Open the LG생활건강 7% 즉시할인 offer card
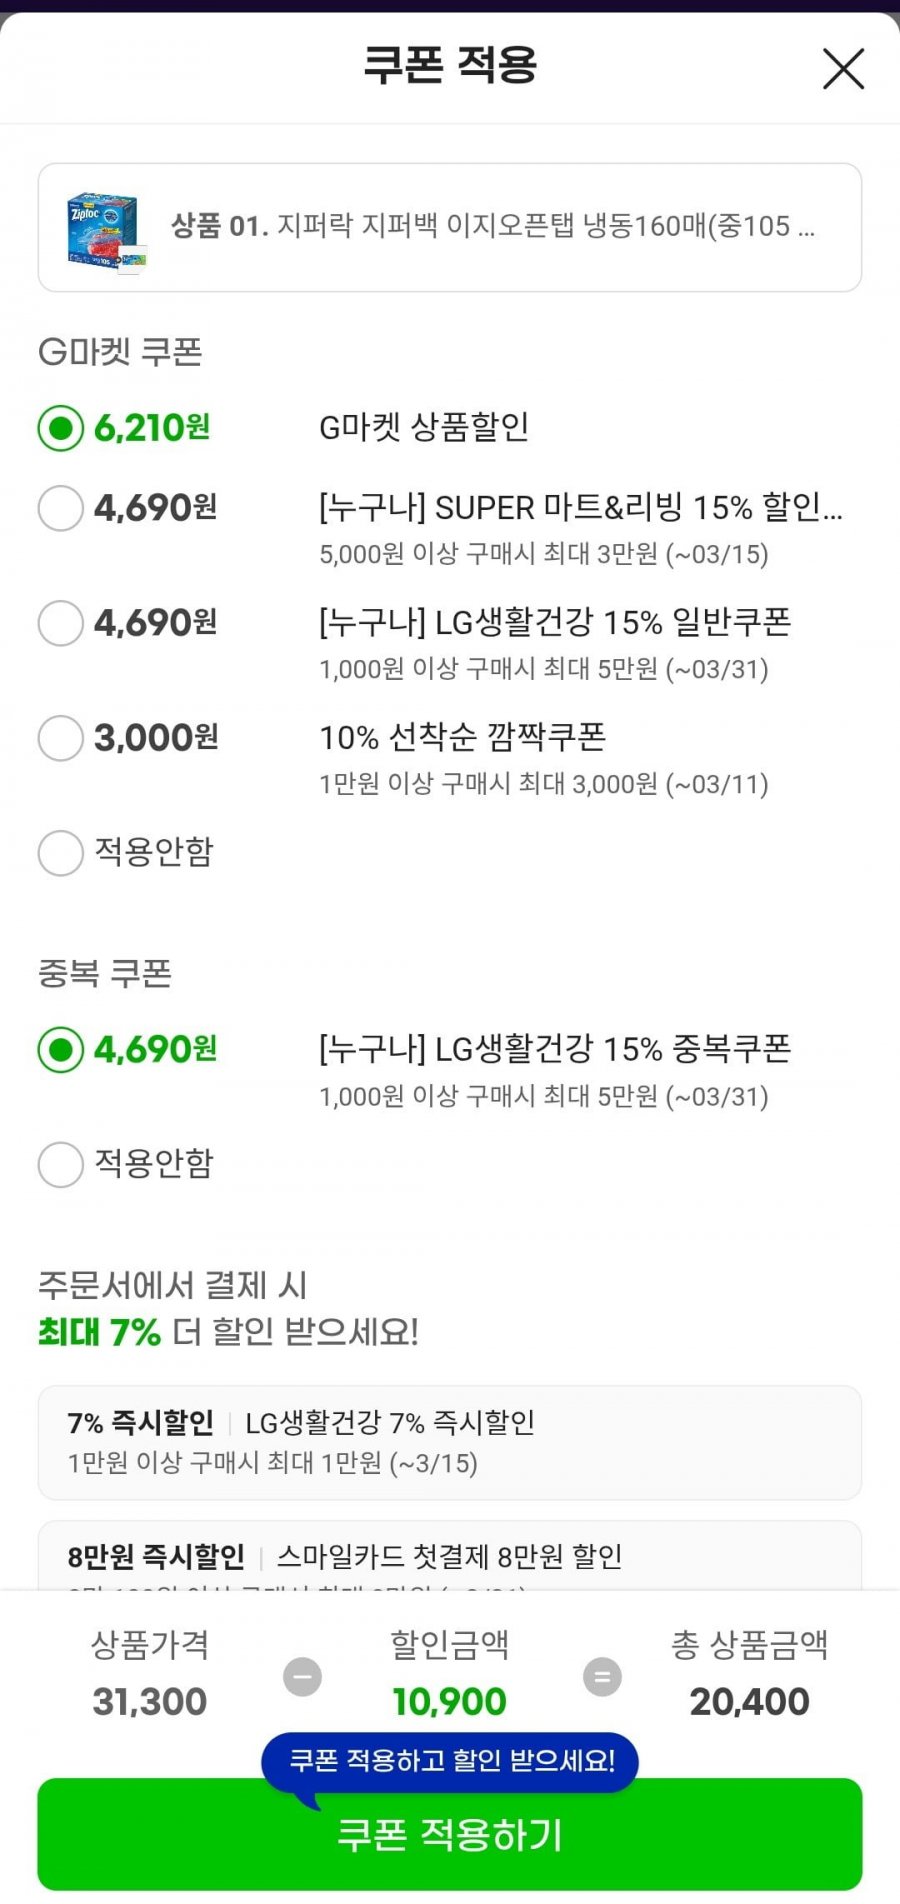The height and width of the screenshot is (1904, 900). pyautogui.click(x=449, y=1442)
